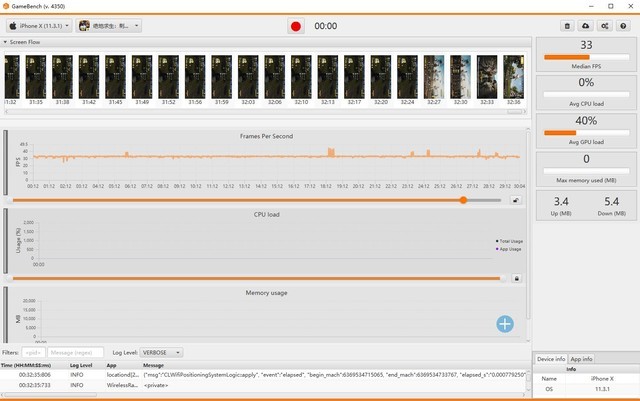Click the Message regex filter field

(x=76, y=353)
